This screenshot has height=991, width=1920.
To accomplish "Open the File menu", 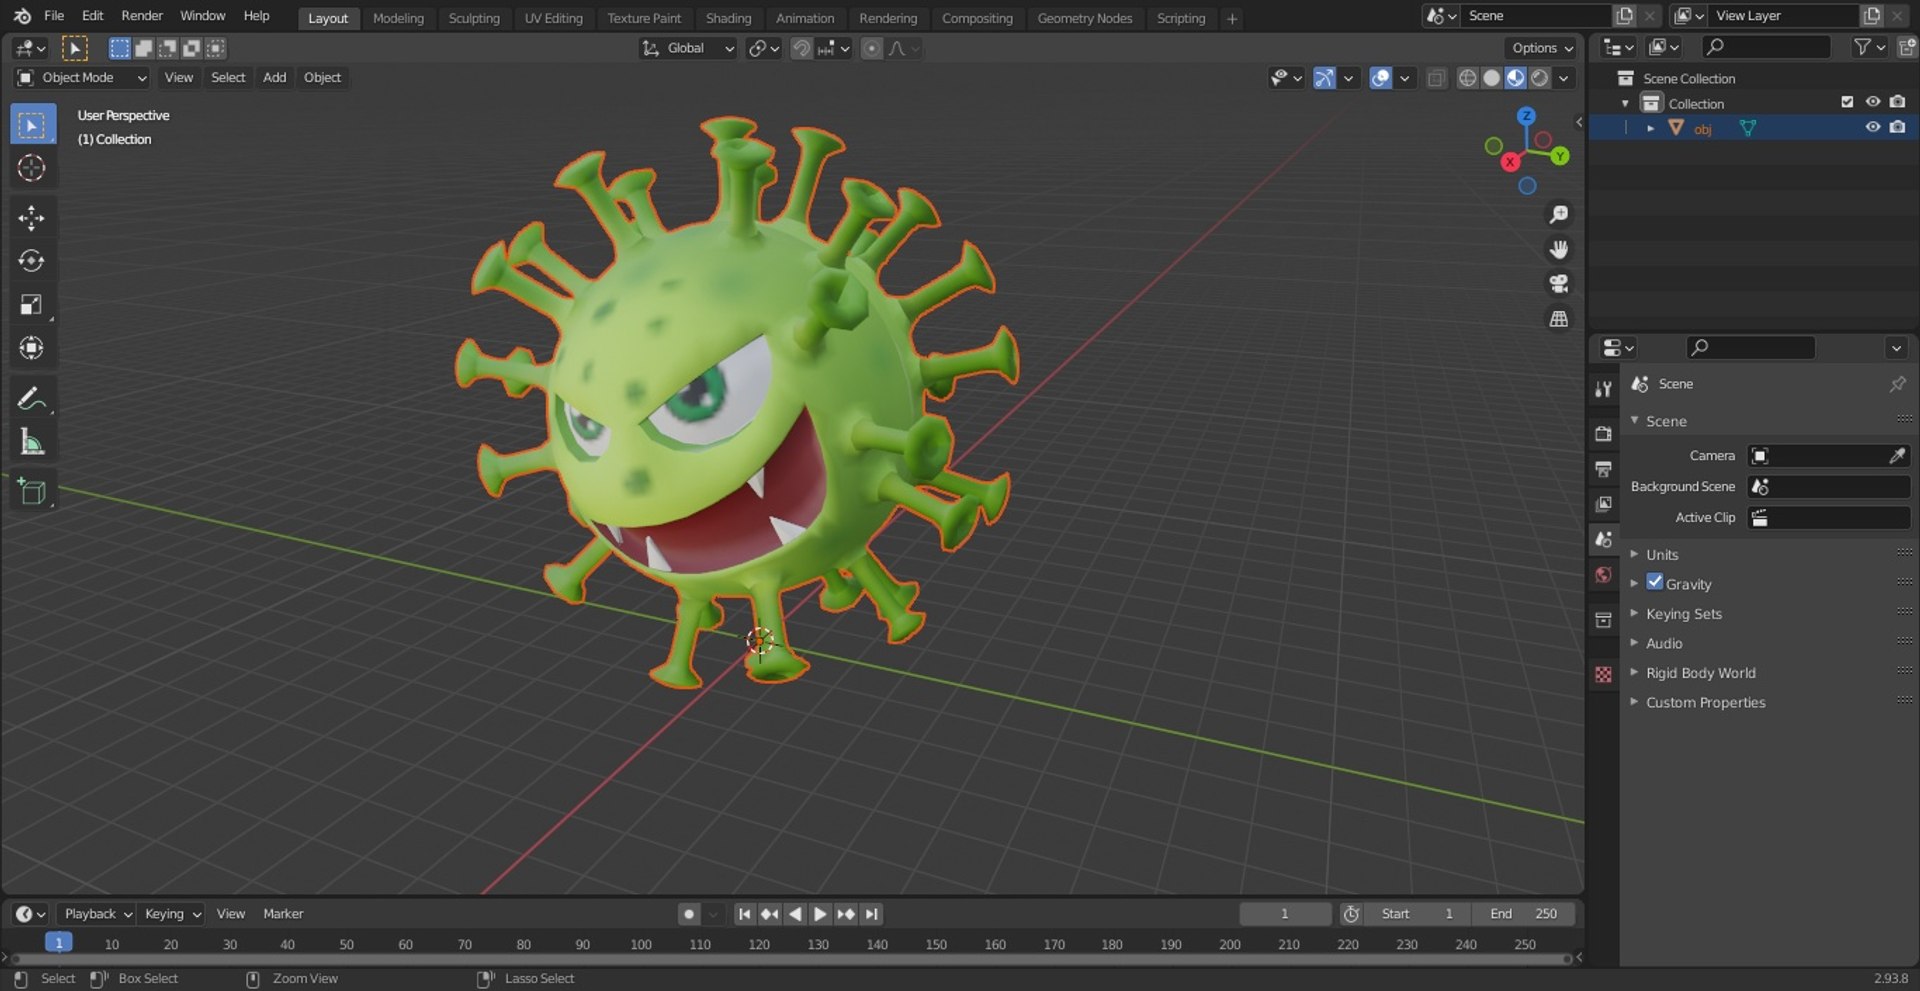I will [54, 16].
